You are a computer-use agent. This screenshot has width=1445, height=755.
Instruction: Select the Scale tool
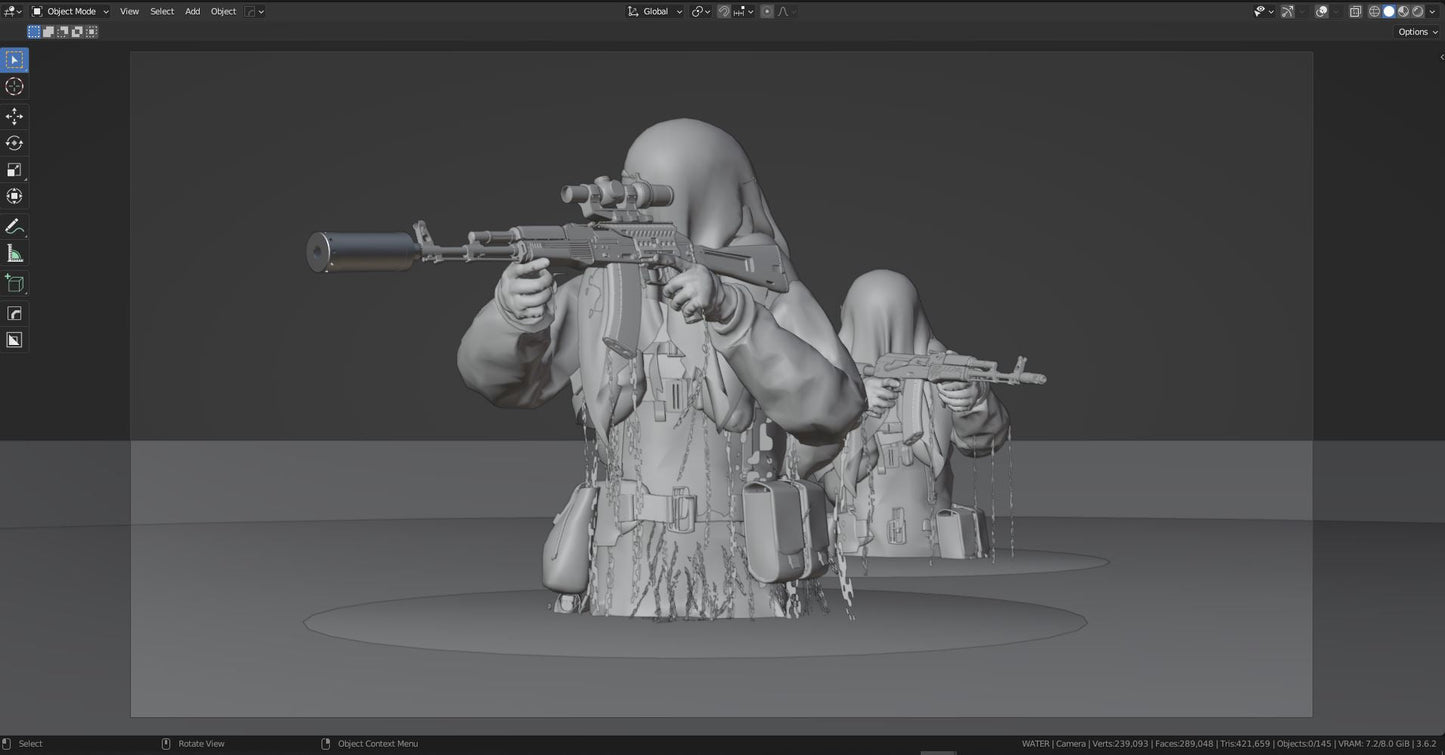pos(14,169)
